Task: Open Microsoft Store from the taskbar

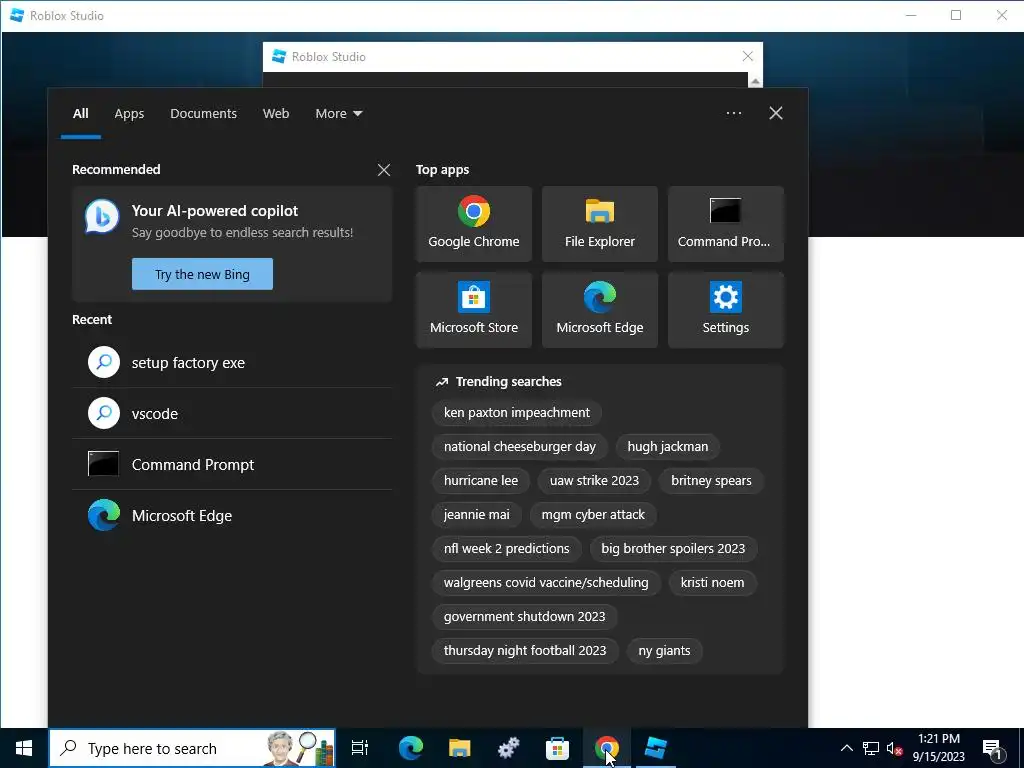Action: [557, 748]
